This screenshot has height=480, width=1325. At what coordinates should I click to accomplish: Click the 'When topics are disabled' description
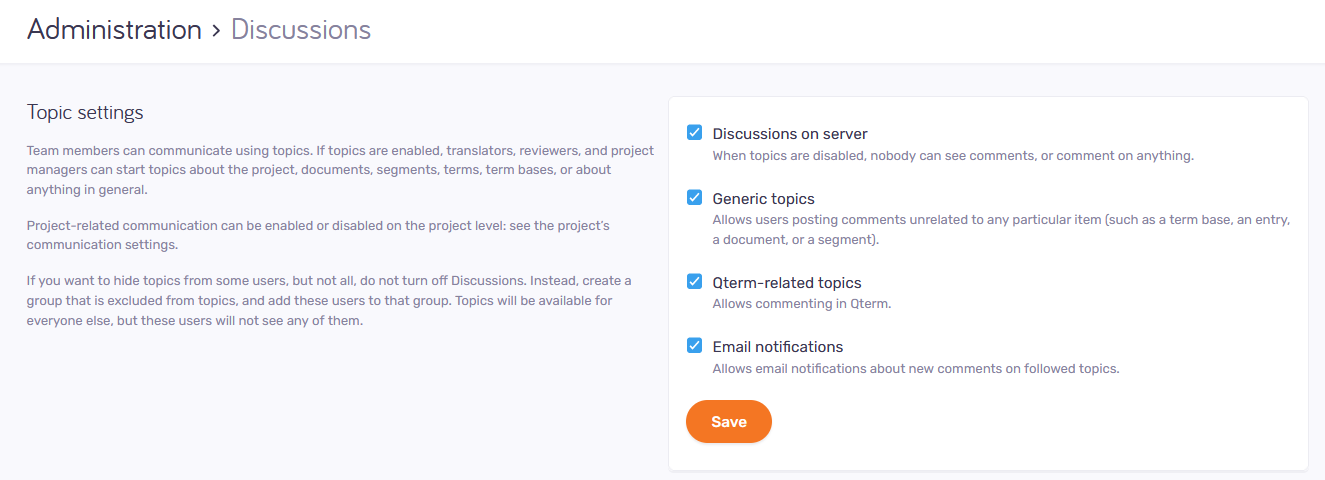pyautogui.click(x=954, y=156)
